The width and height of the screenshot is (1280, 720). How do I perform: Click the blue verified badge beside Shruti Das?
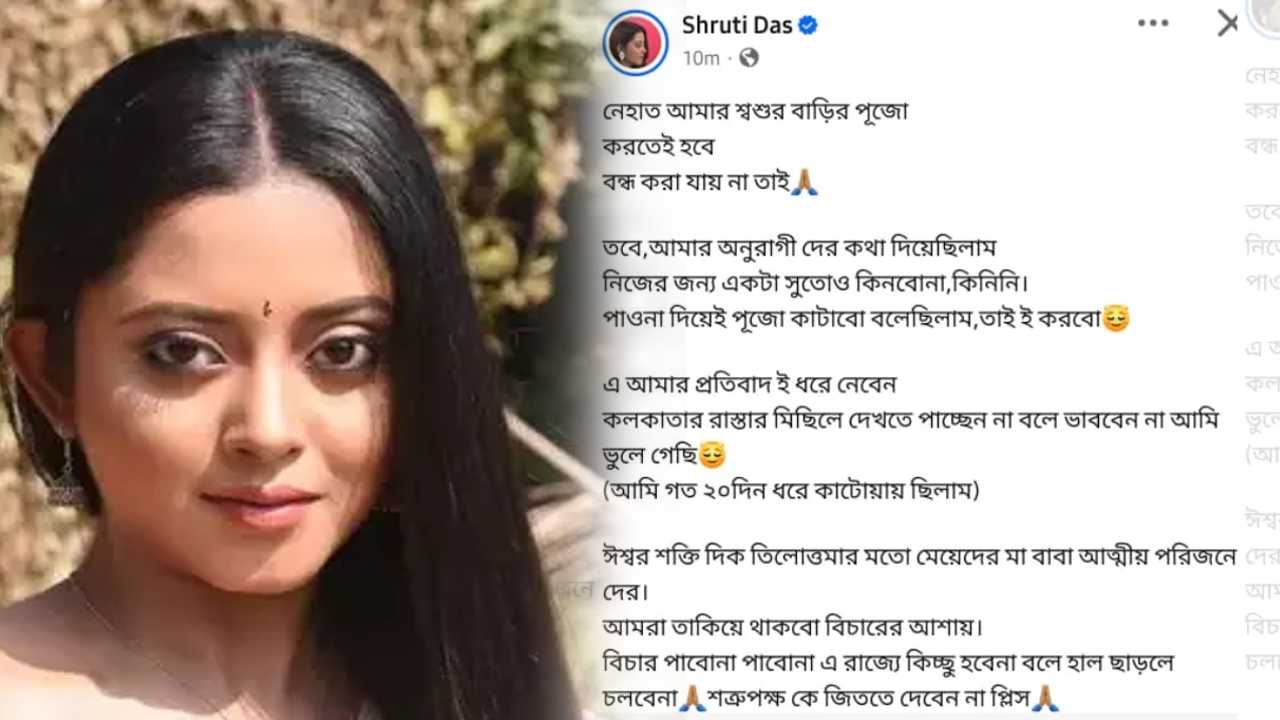pos(808,25)
